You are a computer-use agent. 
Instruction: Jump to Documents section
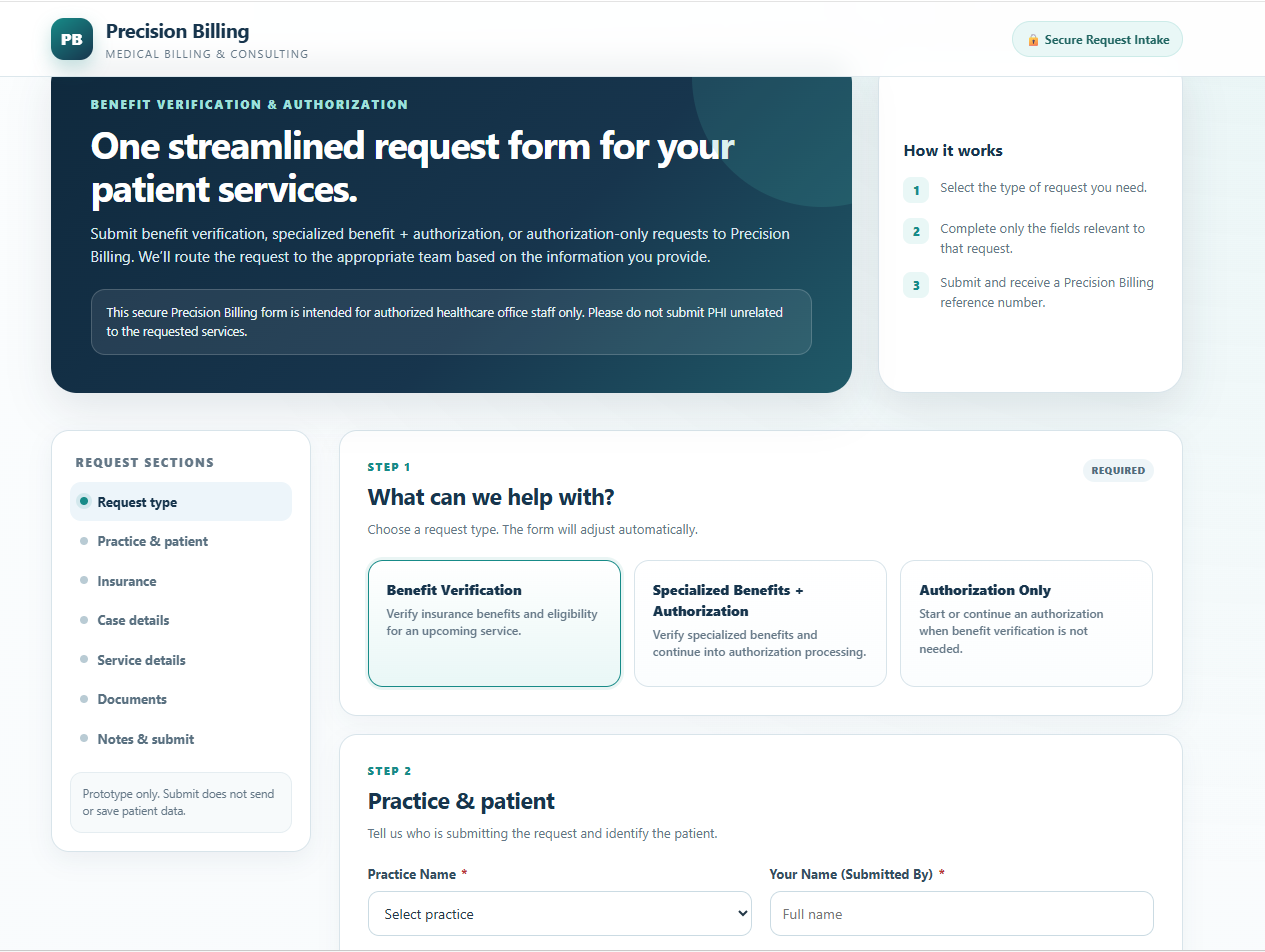pyautogui.click(x=181, y=699)
